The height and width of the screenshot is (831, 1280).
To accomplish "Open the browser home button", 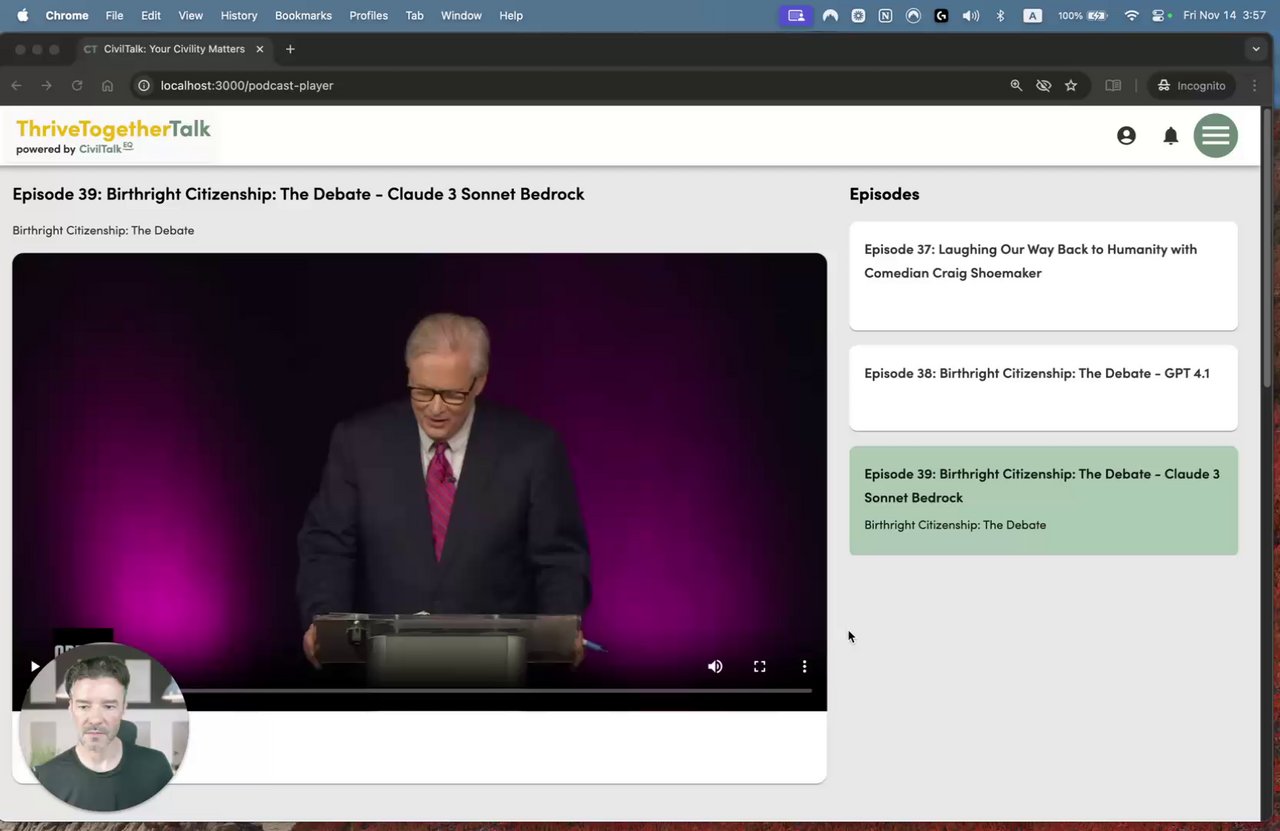I will pos(107,85).
